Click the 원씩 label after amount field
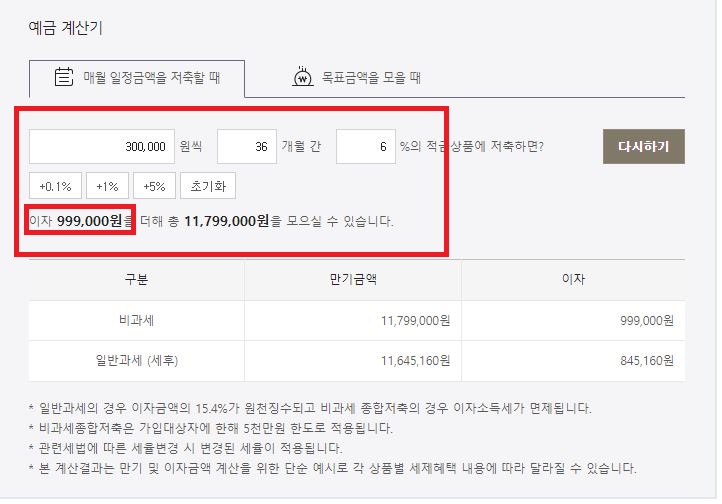Image resolution: width=722 pixels, height=504 pixels. [191, 146]
